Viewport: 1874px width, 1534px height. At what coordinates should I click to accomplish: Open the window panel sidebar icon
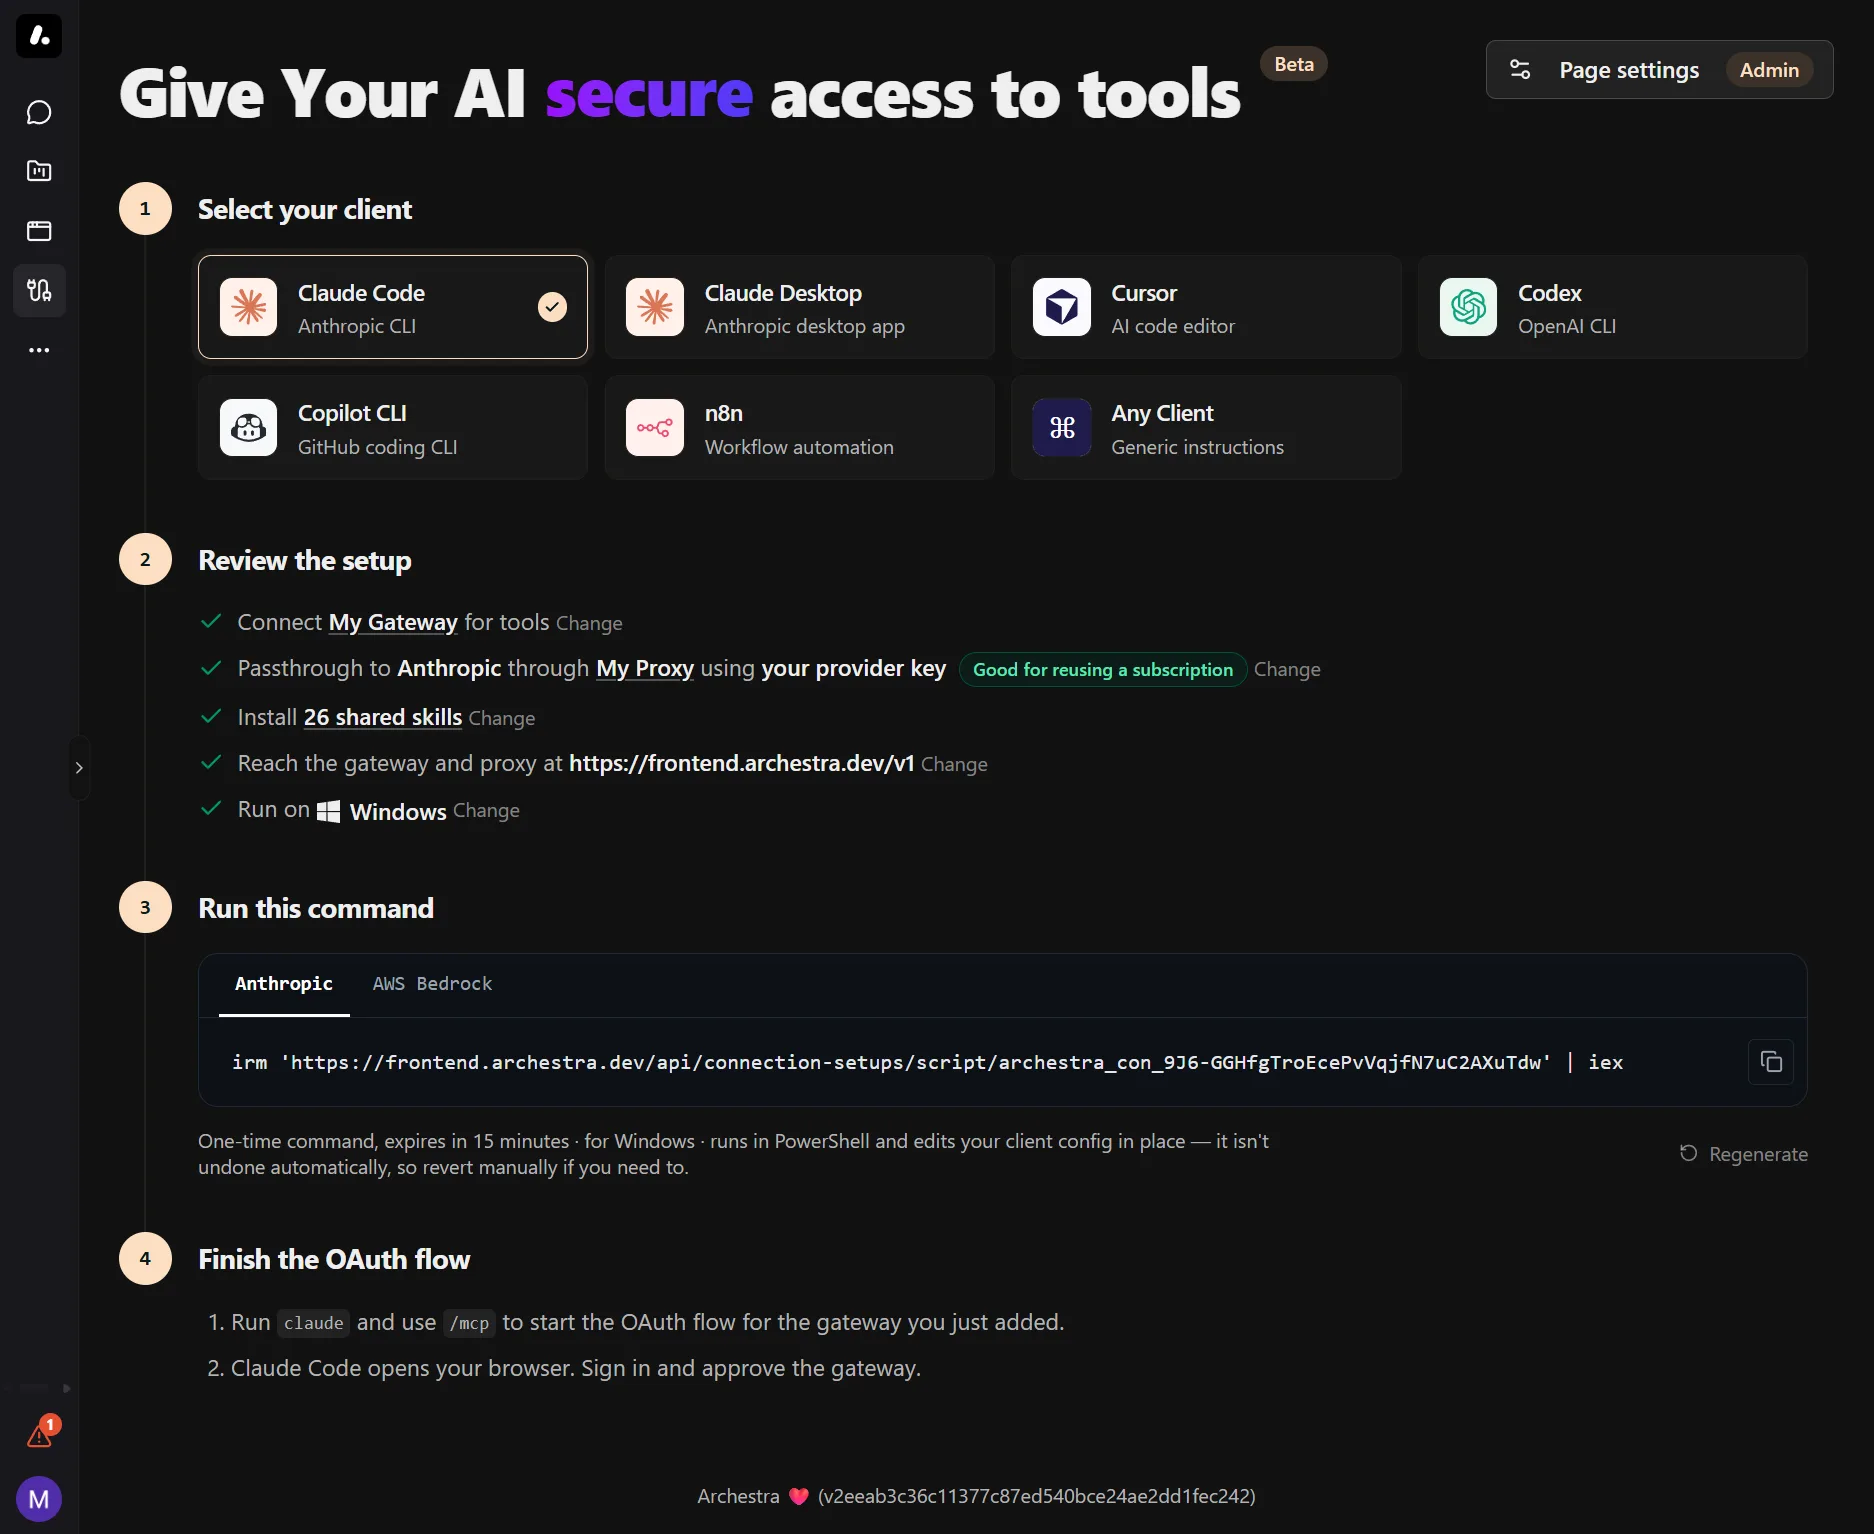[x=39, y=231]
